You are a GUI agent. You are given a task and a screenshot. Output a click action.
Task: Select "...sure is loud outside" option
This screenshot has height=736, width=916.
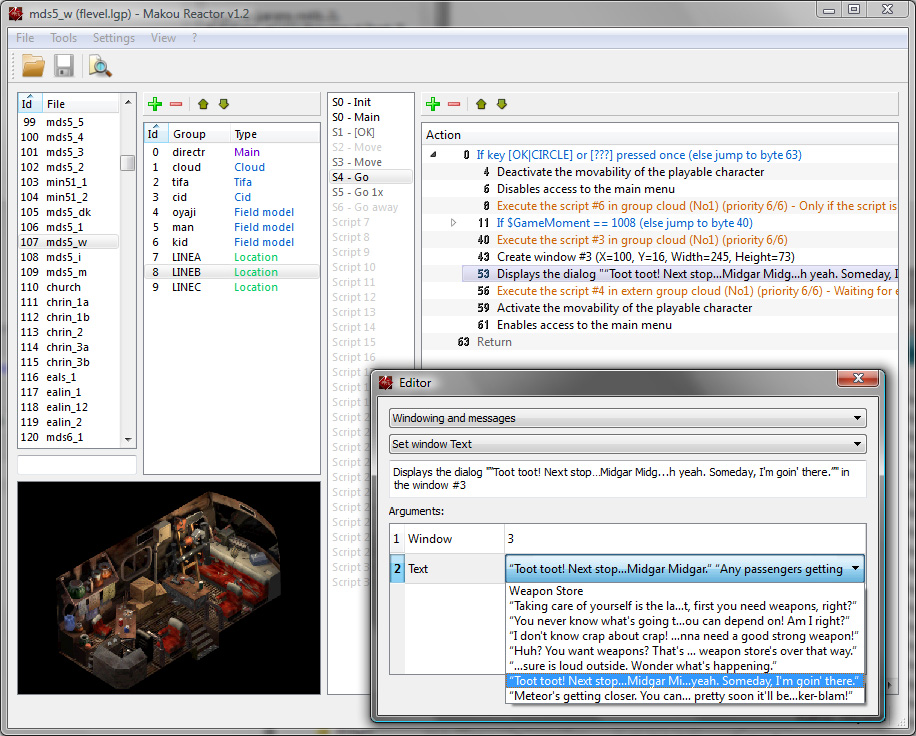tap(685, 666)
